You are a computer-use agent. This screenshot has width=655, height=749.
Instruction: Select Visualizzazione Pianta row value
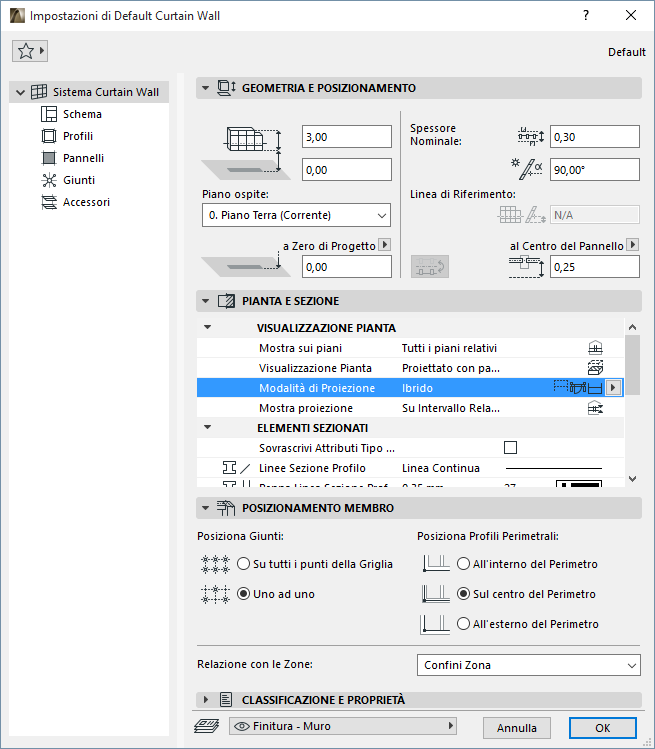coord(451,368)
